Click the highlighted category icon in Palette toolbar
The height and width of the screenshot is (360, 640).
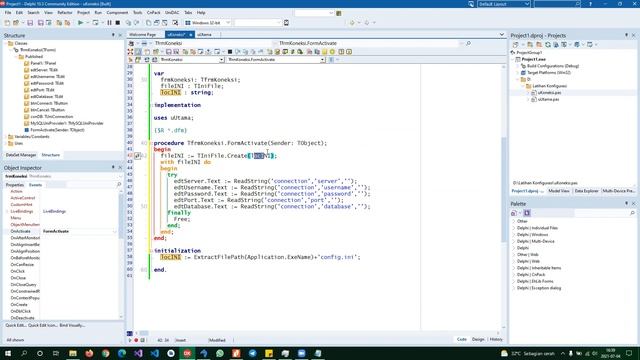click(527, 213)
